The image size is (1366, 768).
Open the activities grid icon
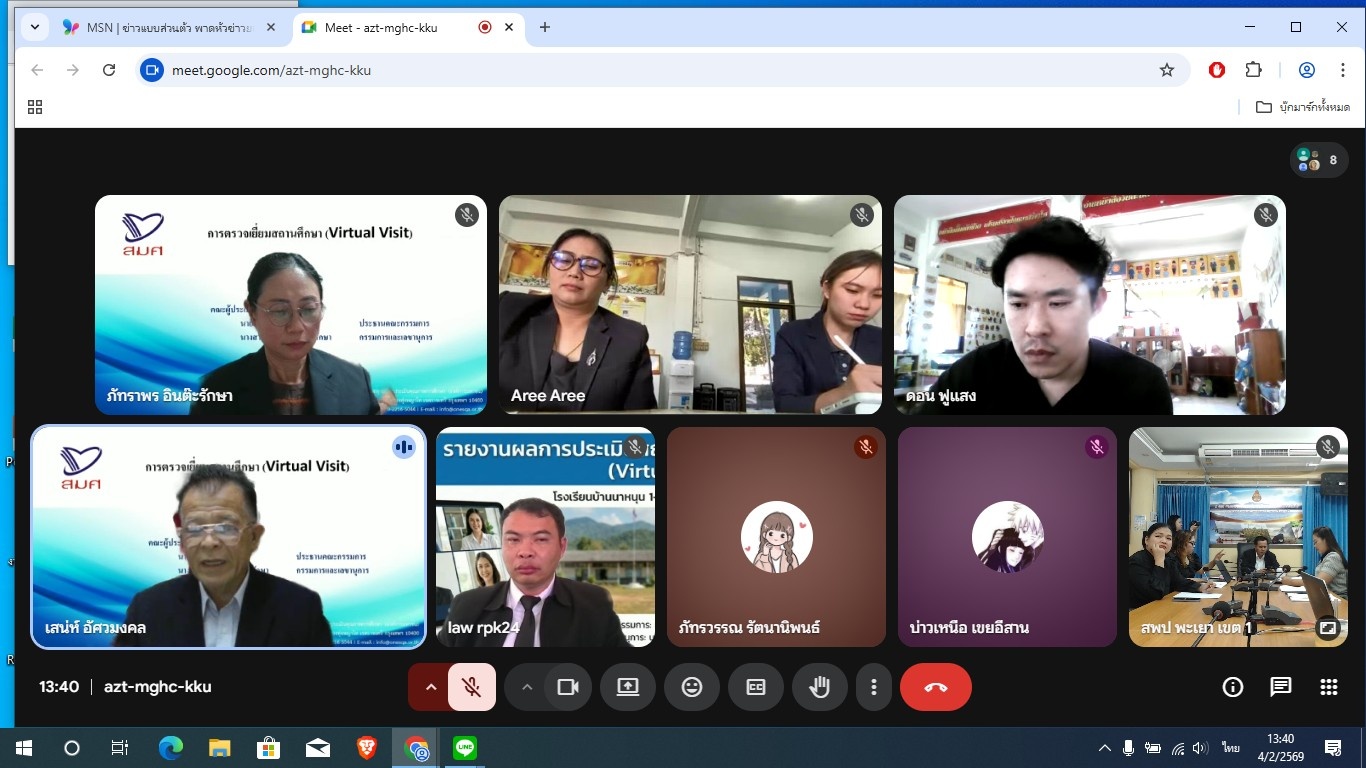(1328, 687)
